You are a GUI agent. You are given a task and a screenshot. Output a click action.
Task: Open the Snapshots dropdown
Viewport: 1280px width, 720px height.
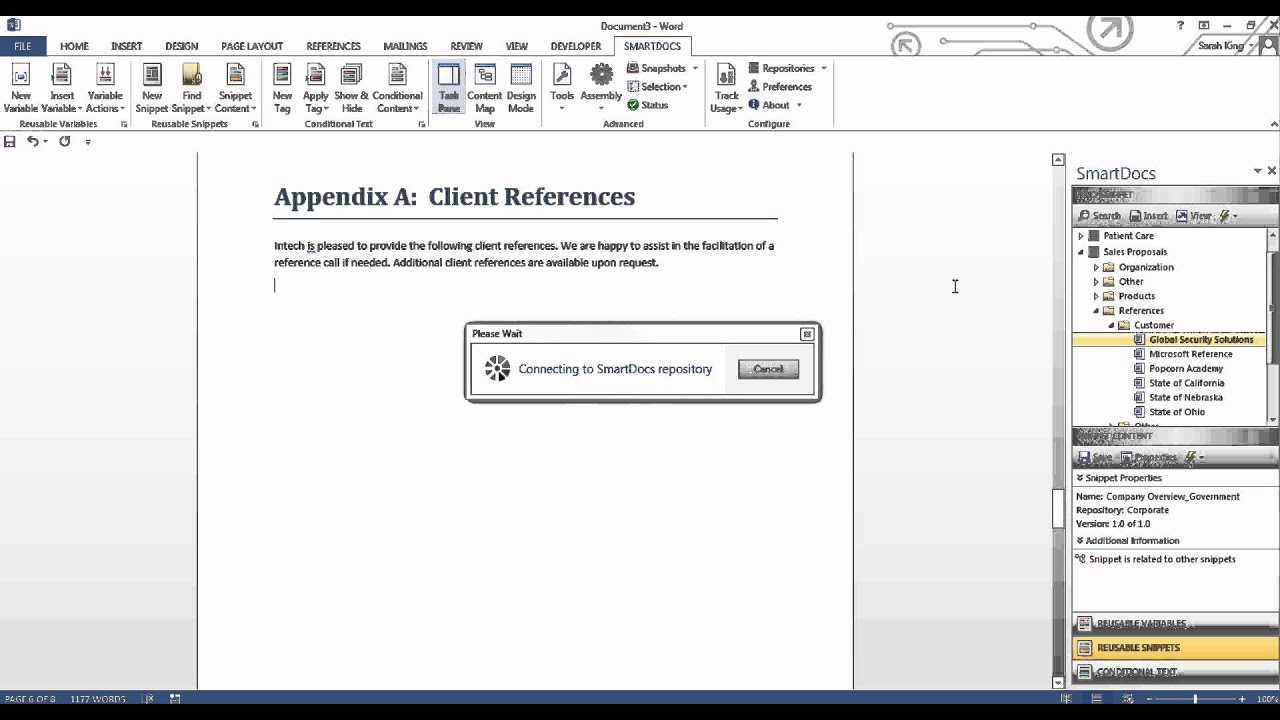(x=662, y=68)
